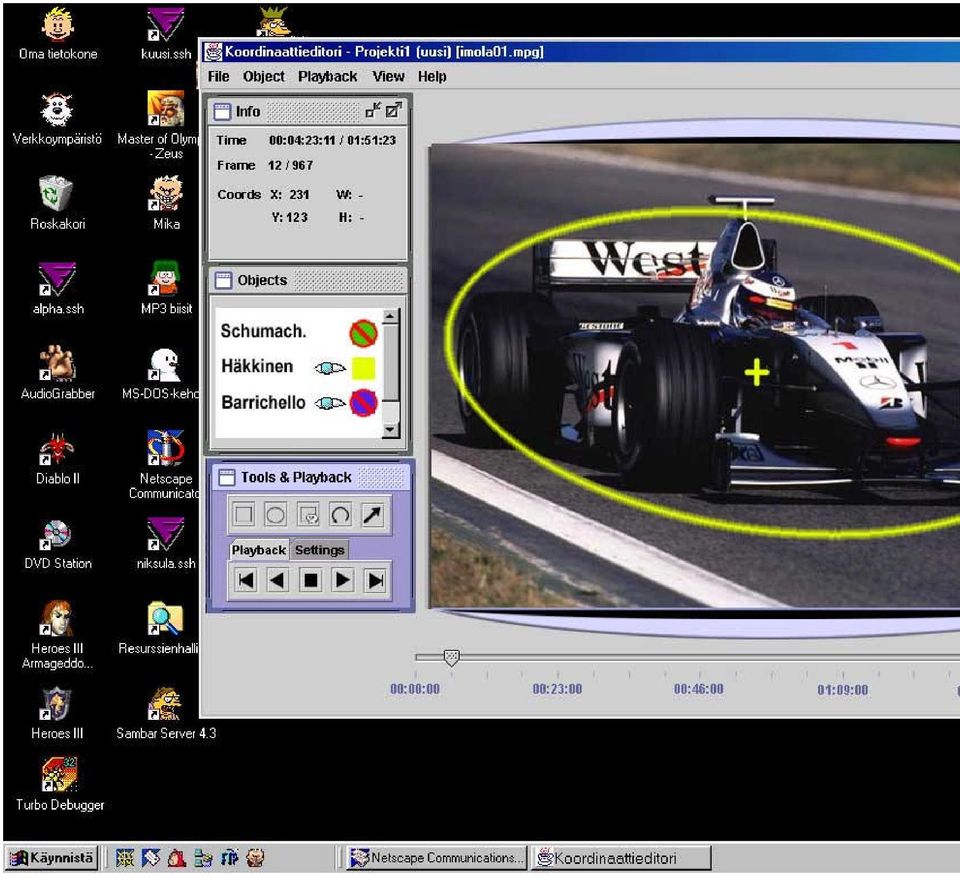Click the Objects list scroll-up arrow

pyautogui.click(x=391, y=316)
